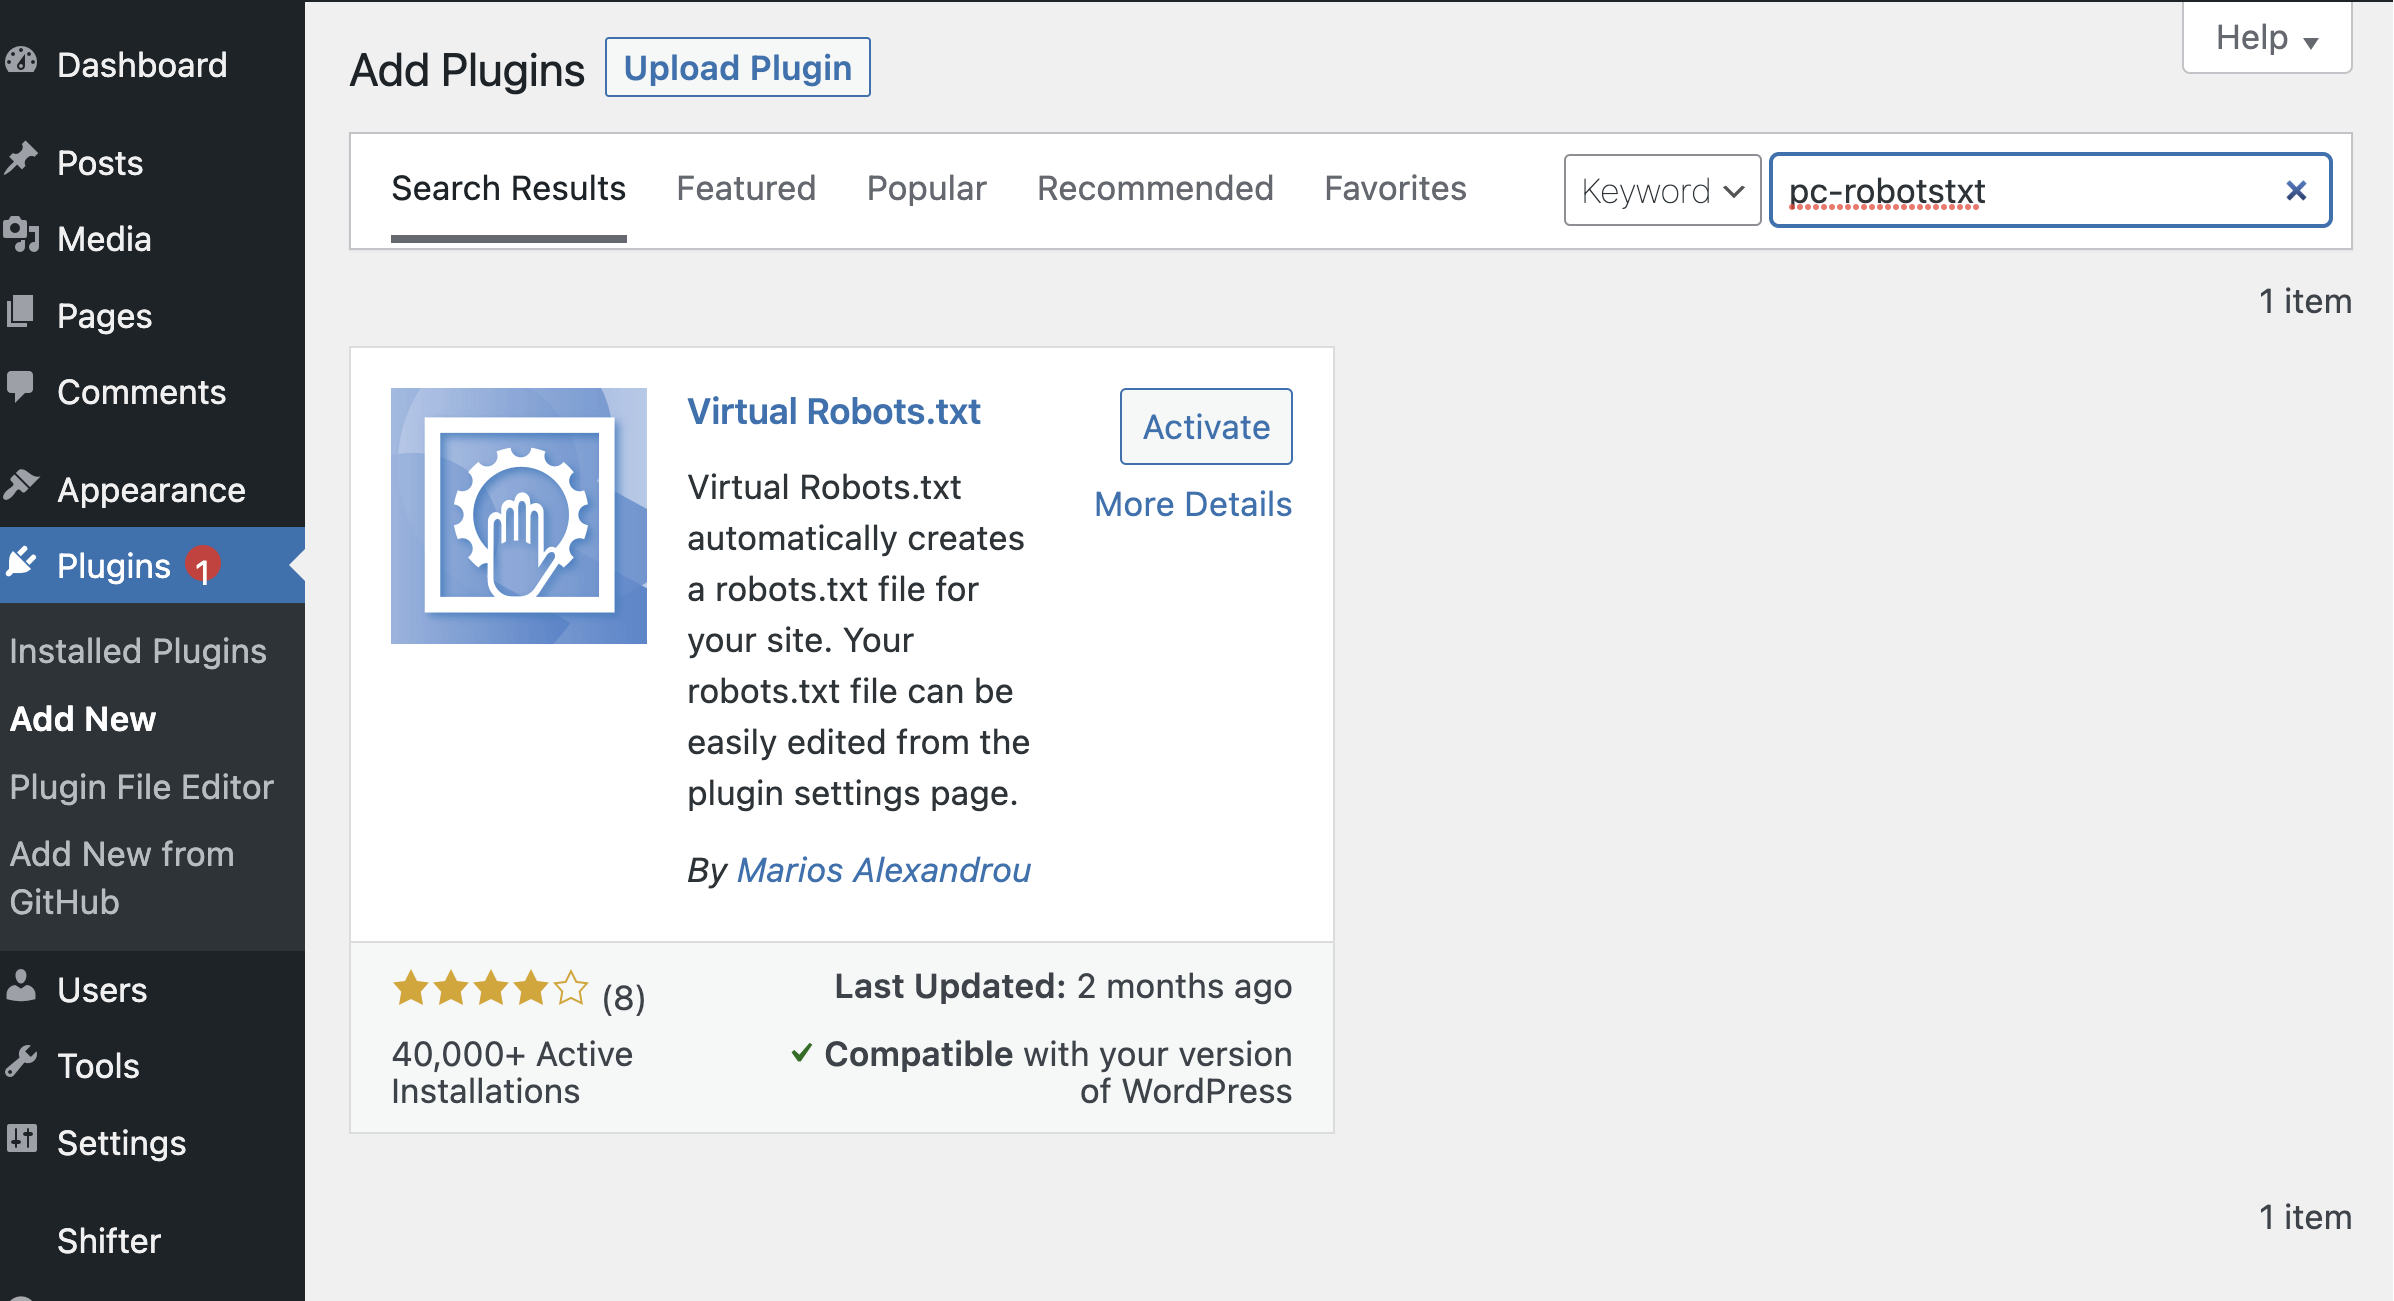Click the Plugins update count badge
The image size is (2394, 1301).
(203, 567)
